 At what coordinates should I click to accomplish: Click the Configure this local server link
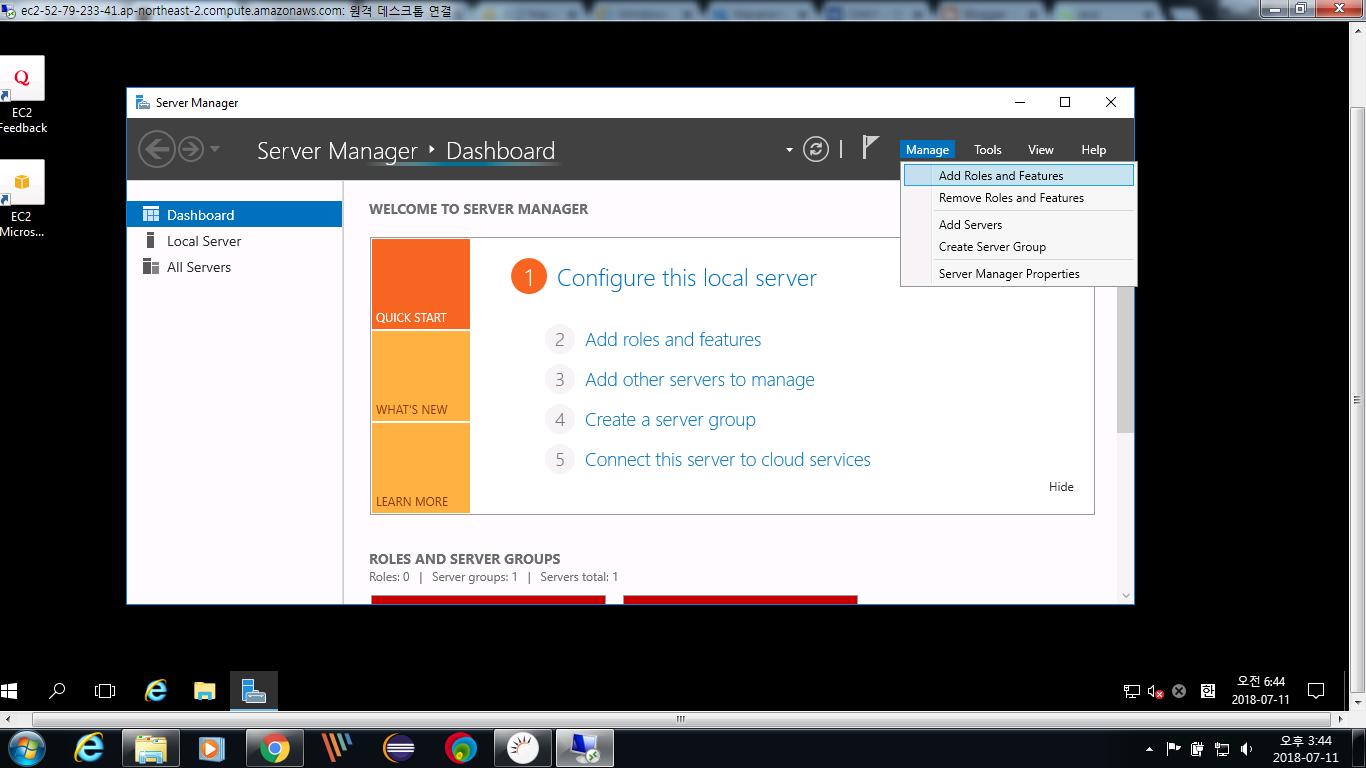click(x=687, y=278)
